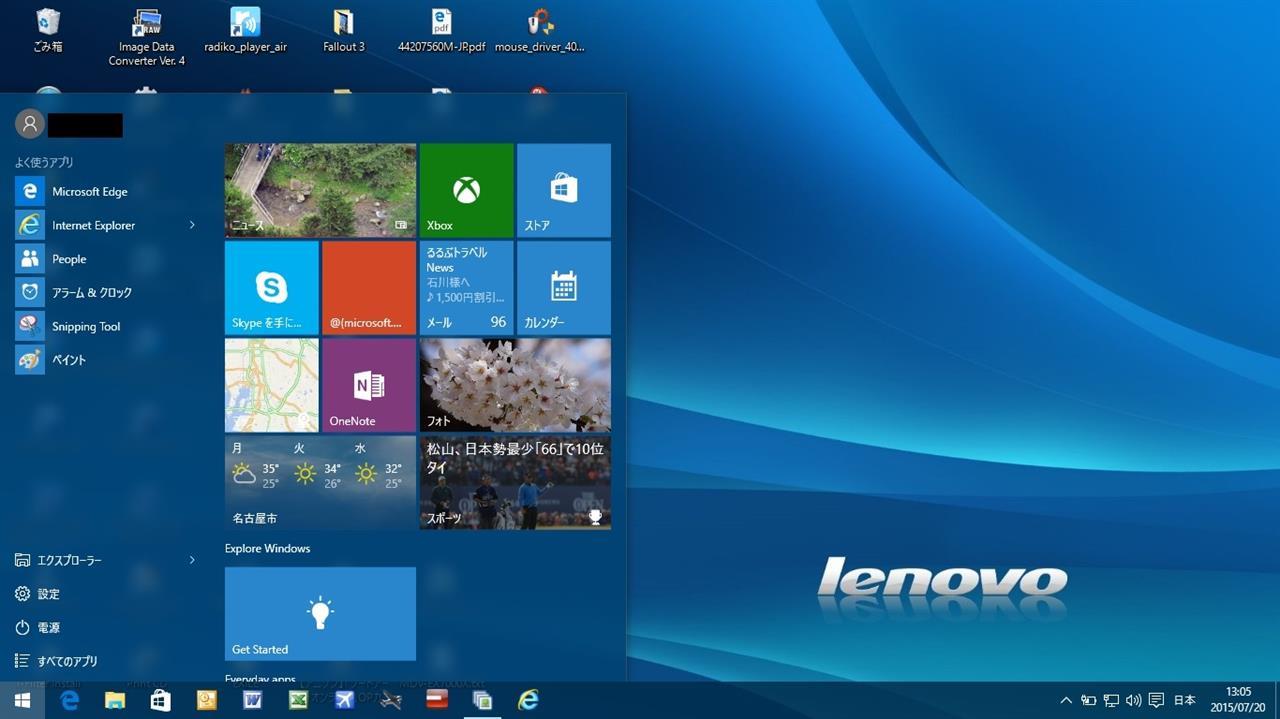Open the Action Center notifications icon
Image resolution: width=1280 pixels, height=719 pixels.
pos(1156,701)
